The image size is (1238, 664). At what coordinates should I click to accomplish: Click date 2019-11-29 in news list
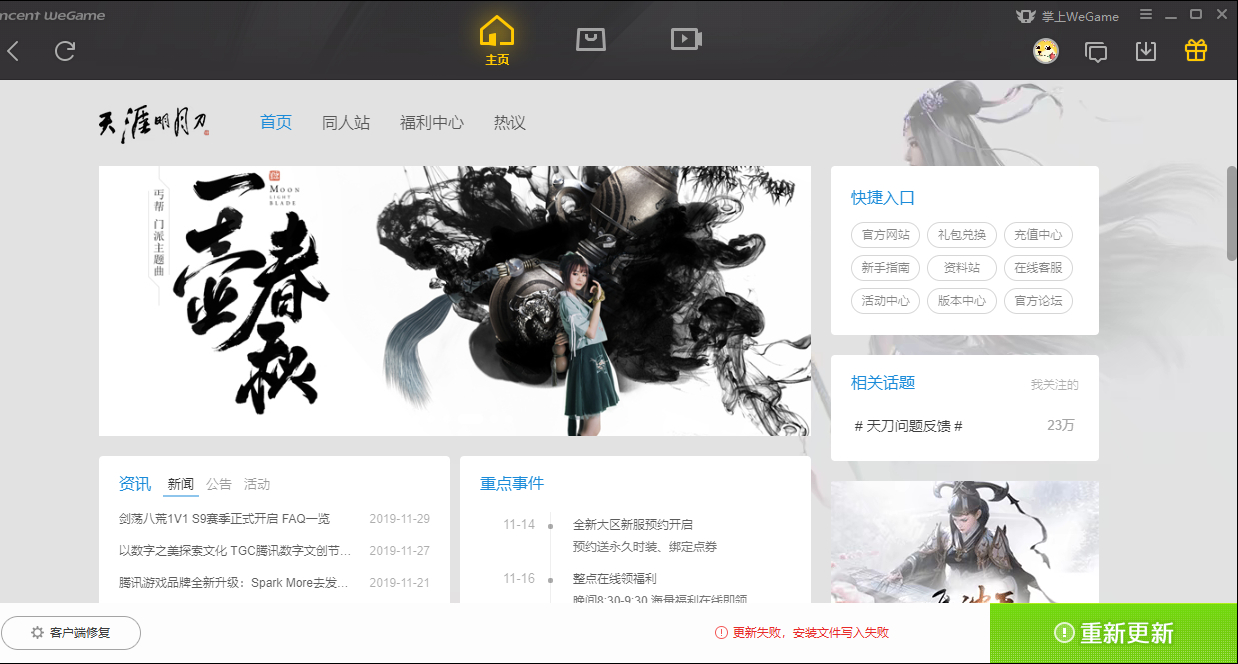point(399,519)
